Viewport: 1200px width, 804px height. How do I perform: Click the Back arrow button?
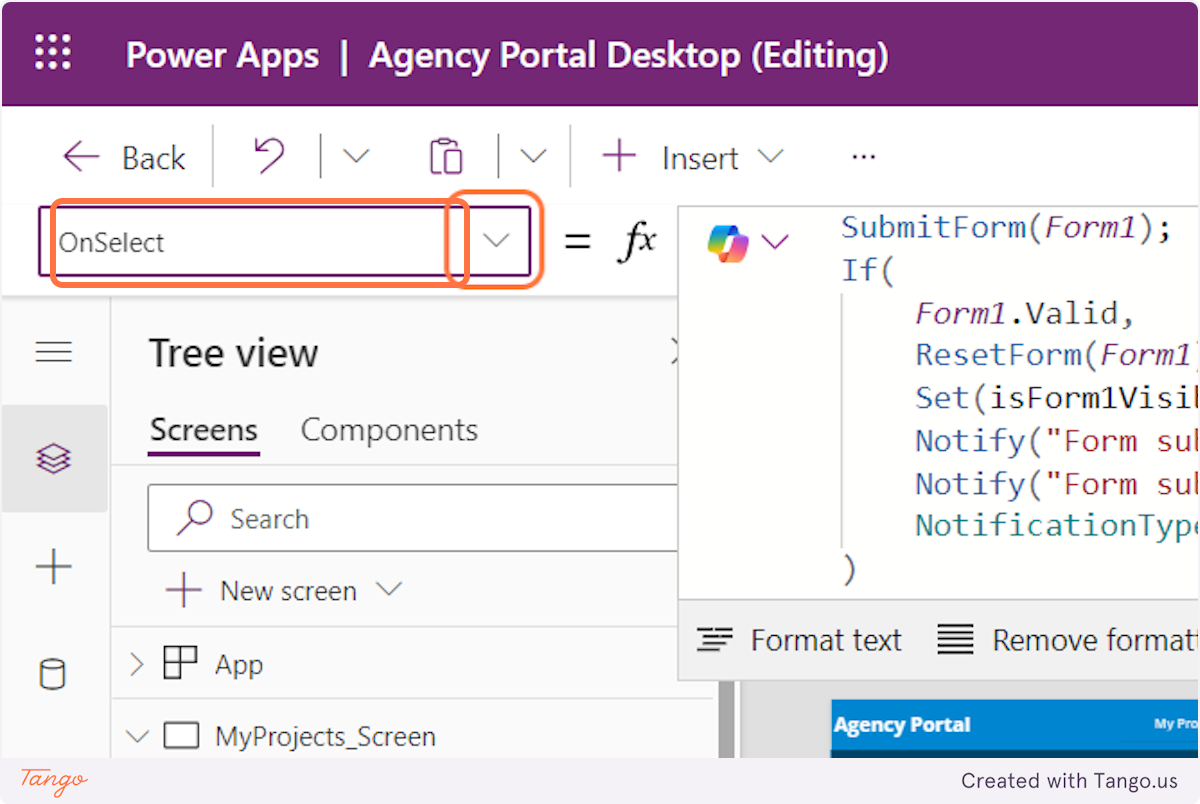pos(124,157)
